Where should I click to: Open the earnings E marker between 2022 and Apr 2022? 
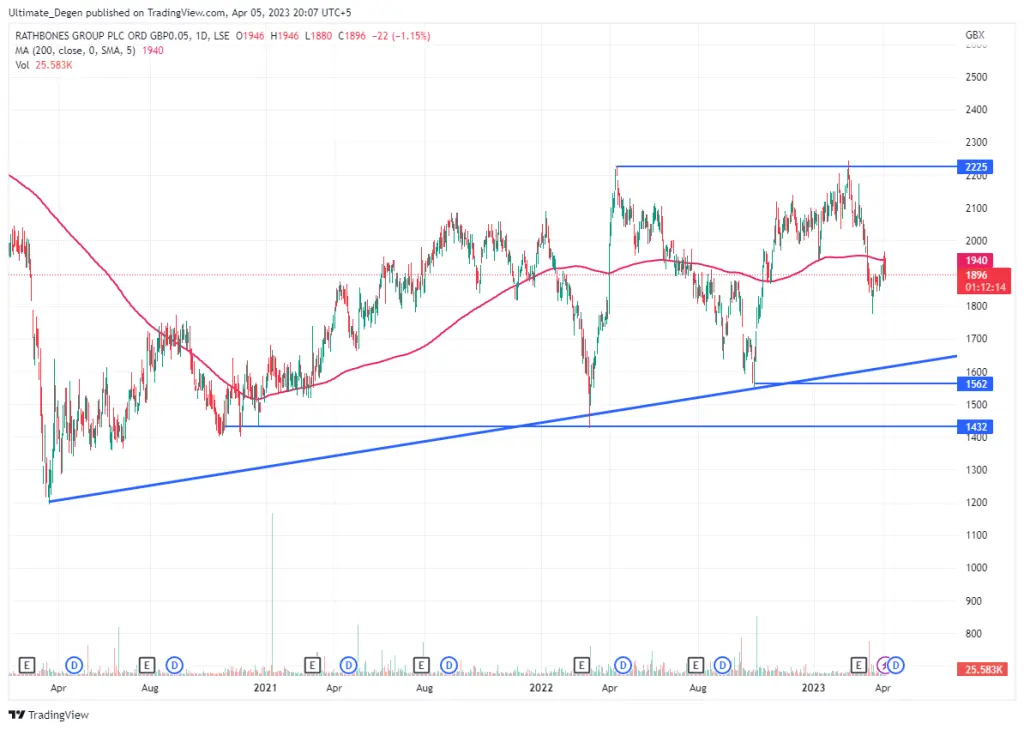click(x=581, y=665)
